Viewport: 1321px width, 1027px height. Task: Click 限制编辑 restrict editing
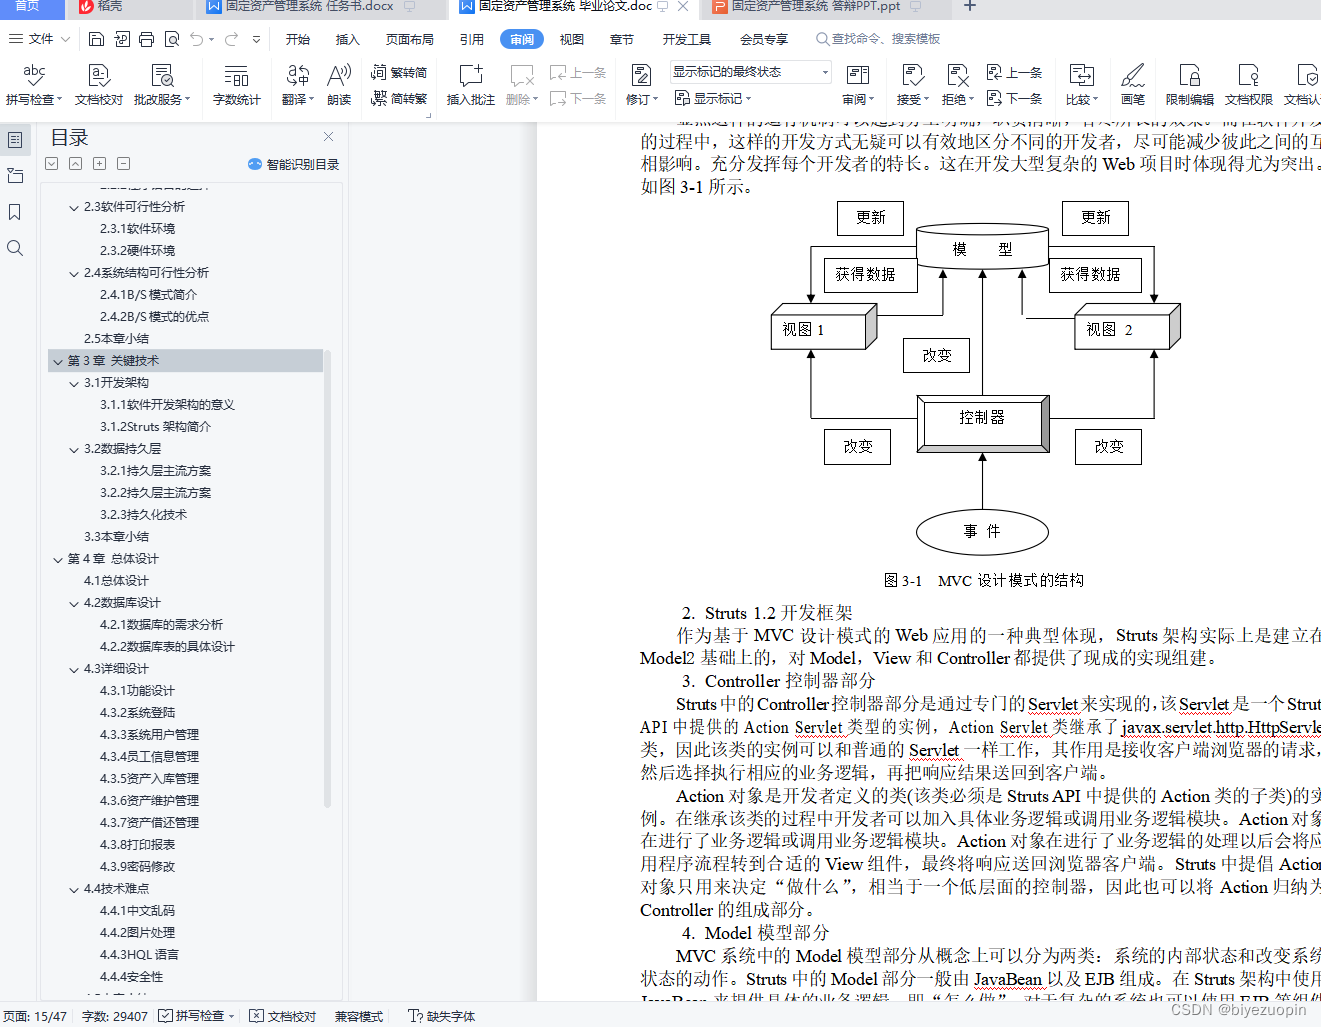pos(1189,84)
